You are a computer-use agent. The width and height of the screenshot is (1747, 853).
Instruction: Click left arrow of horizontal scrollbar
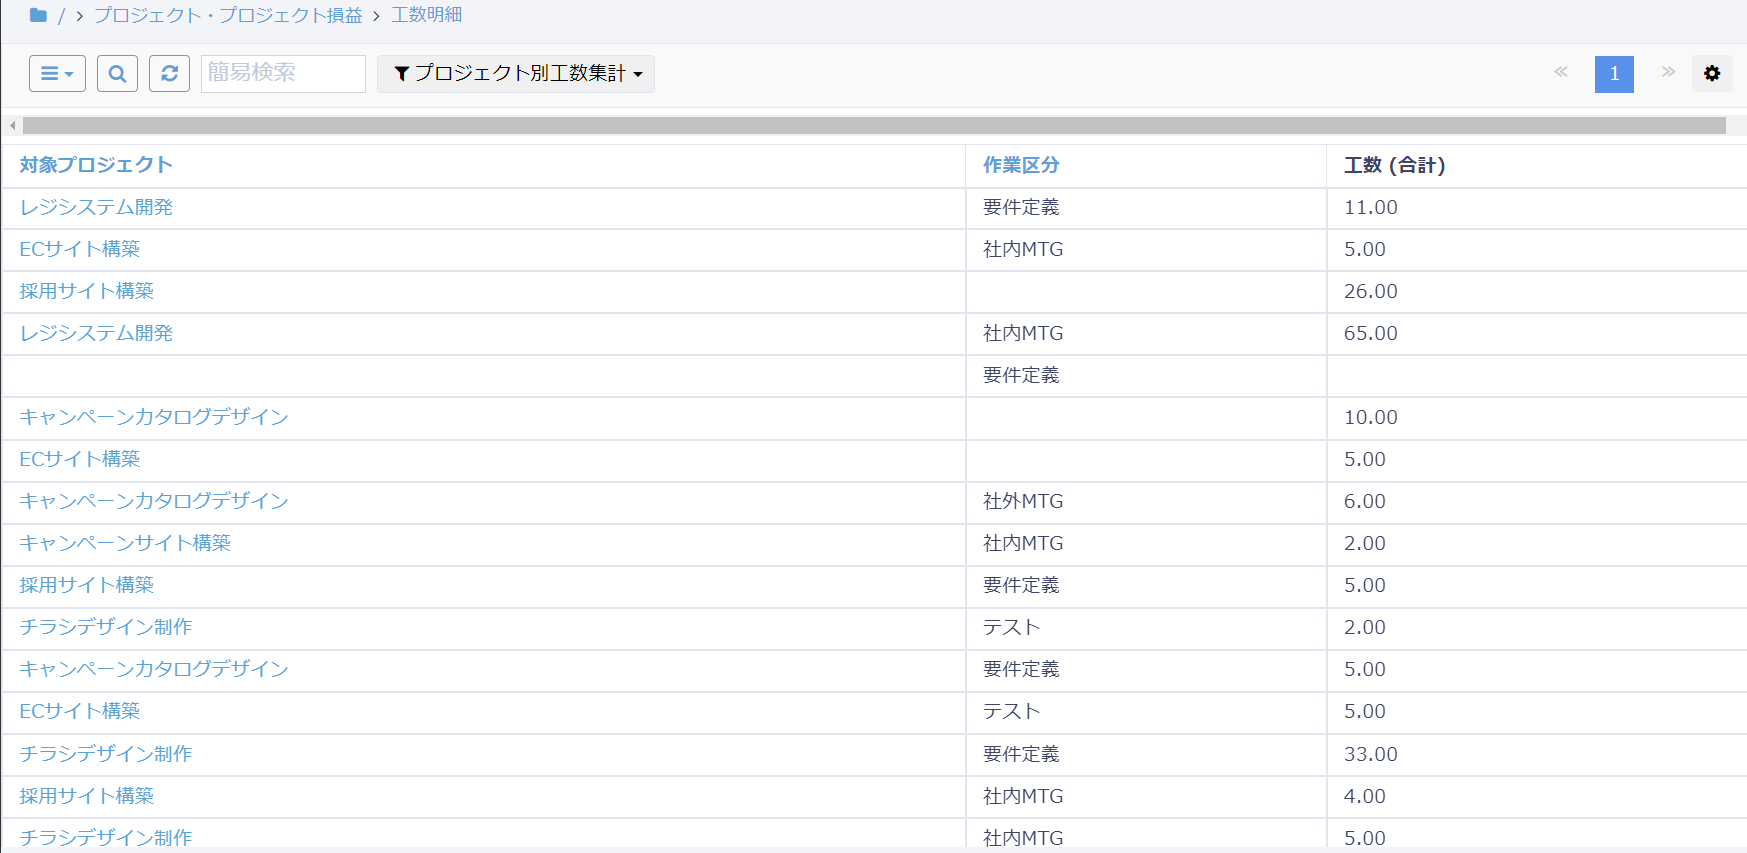coord(12,126)
